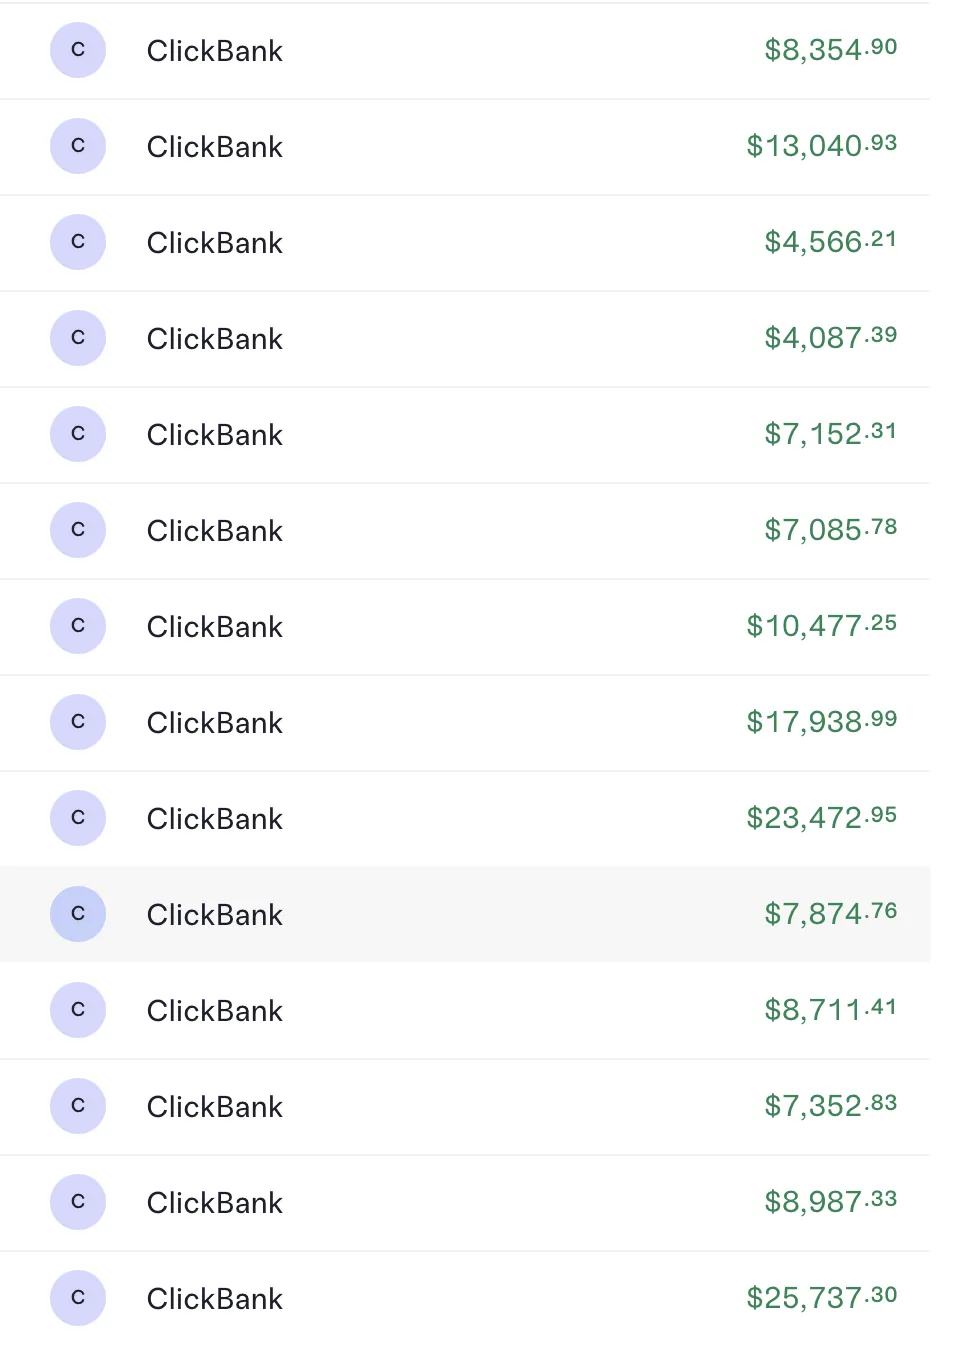
Task: Open the ClickBank entry for $10,477.25
Action: pos(465,627)
